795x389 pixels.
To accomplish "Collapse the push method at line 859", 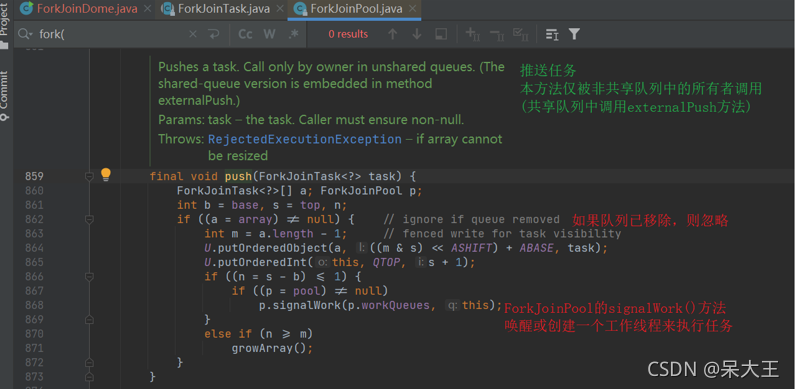I will (90, 176).
